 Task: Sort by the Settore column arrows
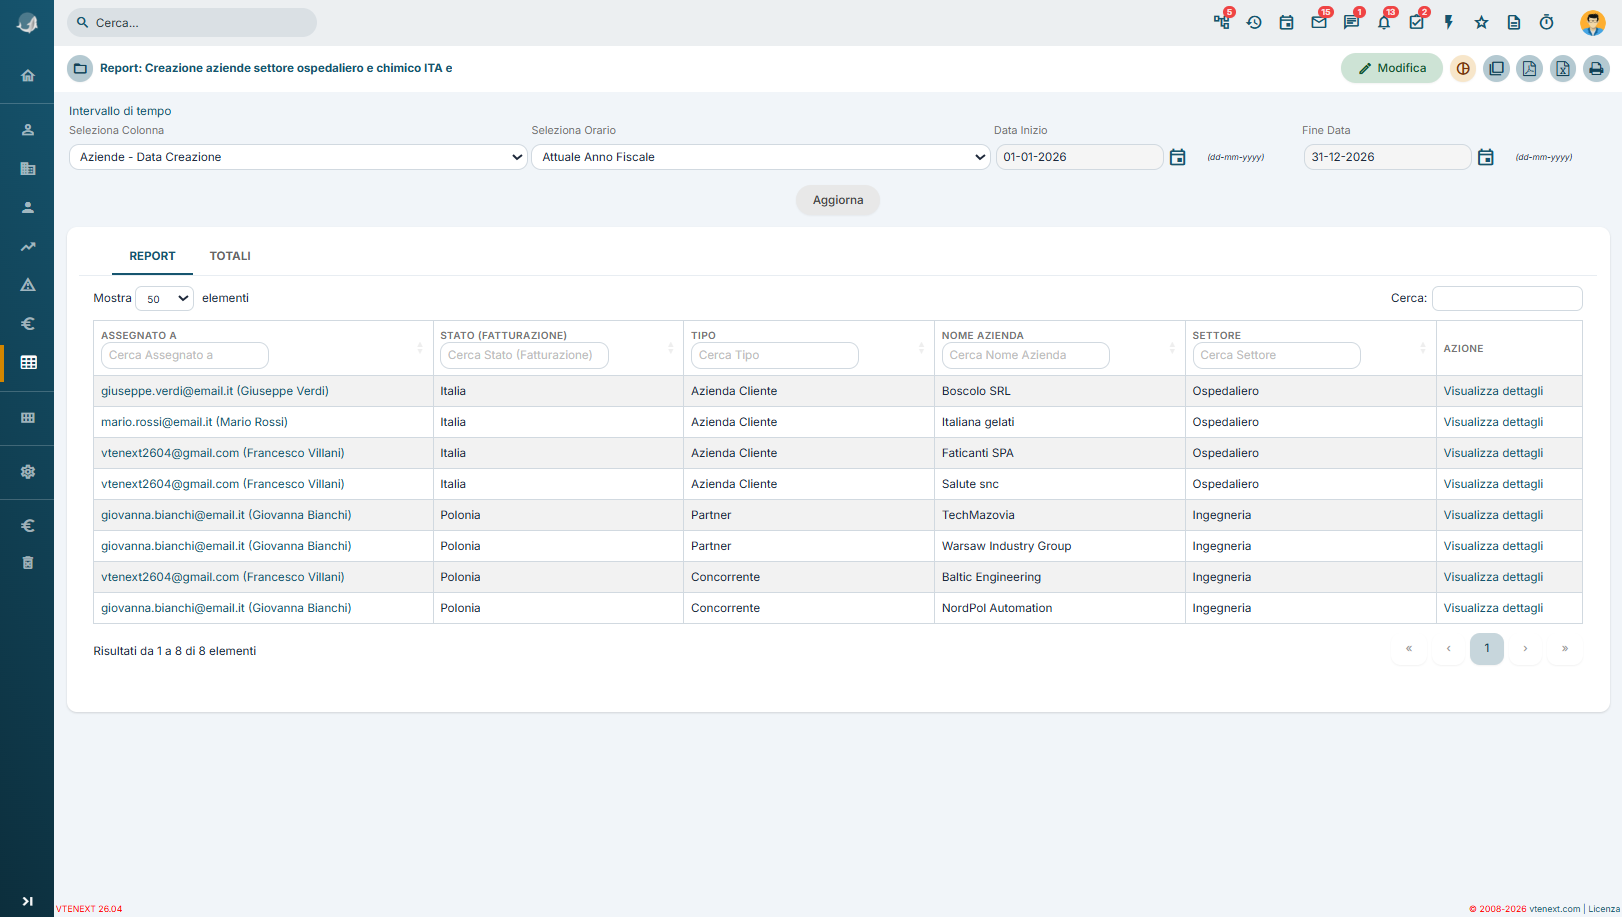coord(1423,348)
